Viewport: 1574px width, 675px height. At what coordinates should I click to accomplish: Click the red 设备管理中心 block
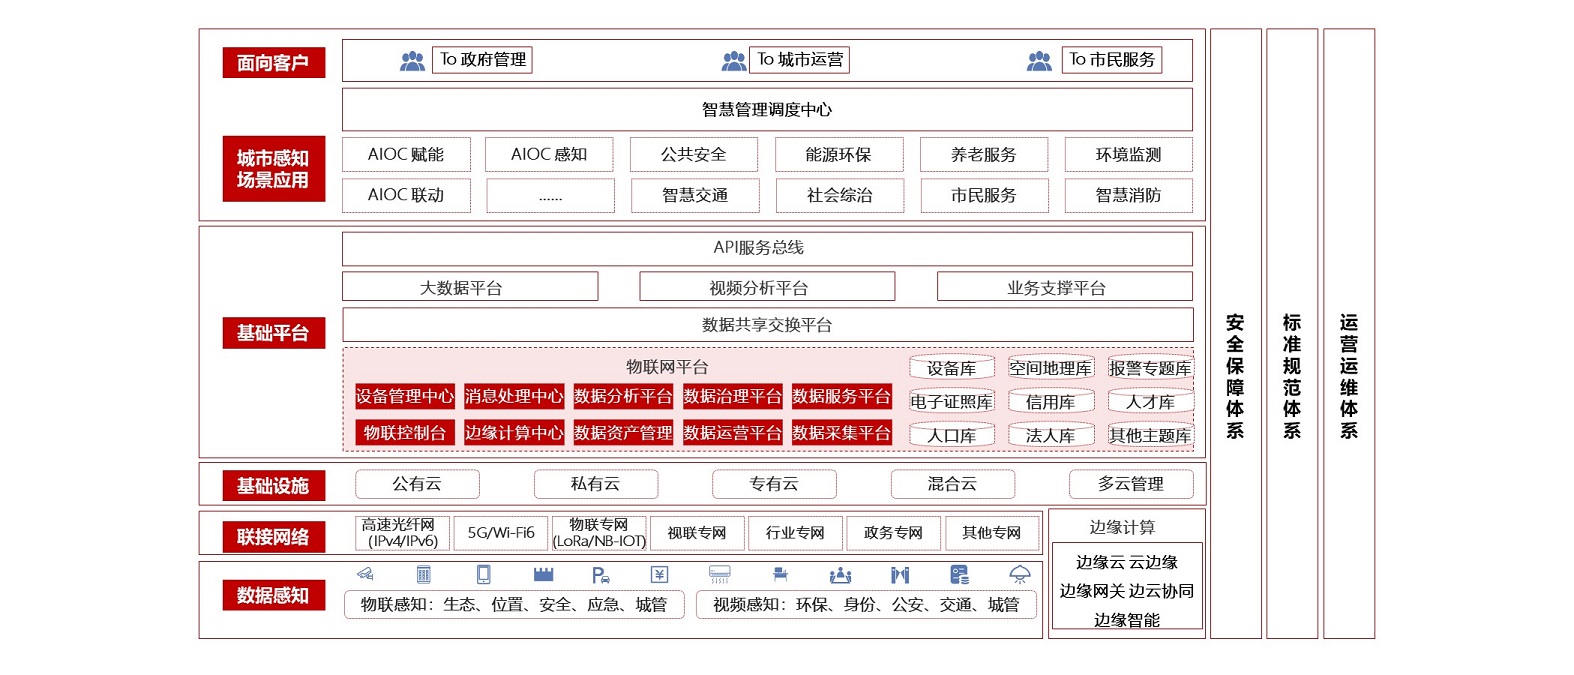tap(405, 396)
